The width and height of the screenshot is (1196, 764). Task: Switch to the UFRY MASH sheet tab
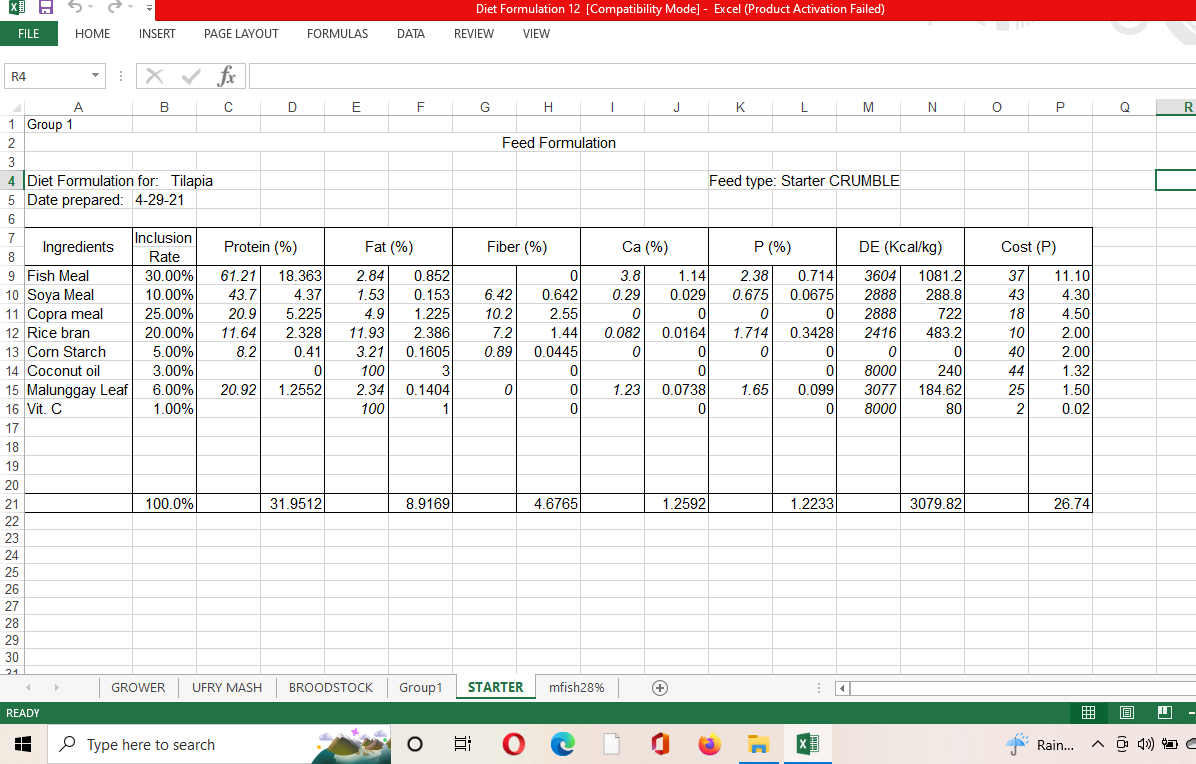pos(227,688)
